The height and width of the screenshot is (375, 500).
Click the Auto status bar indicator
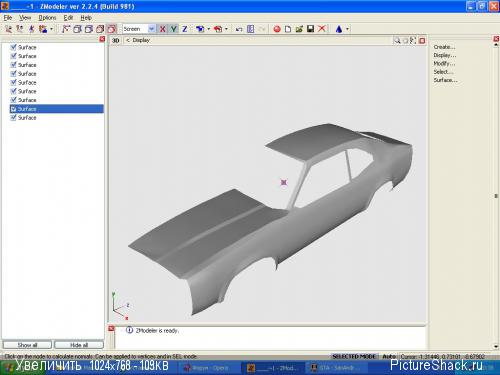pyautogui.click(x=389, y=356)
